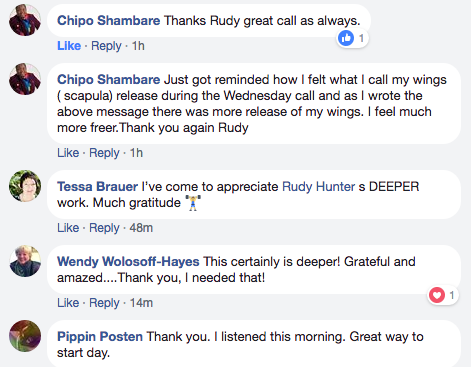Reply to Wendy Wolosoff-Hayes' comment
The image size is (471, 367).
point(104,303)
